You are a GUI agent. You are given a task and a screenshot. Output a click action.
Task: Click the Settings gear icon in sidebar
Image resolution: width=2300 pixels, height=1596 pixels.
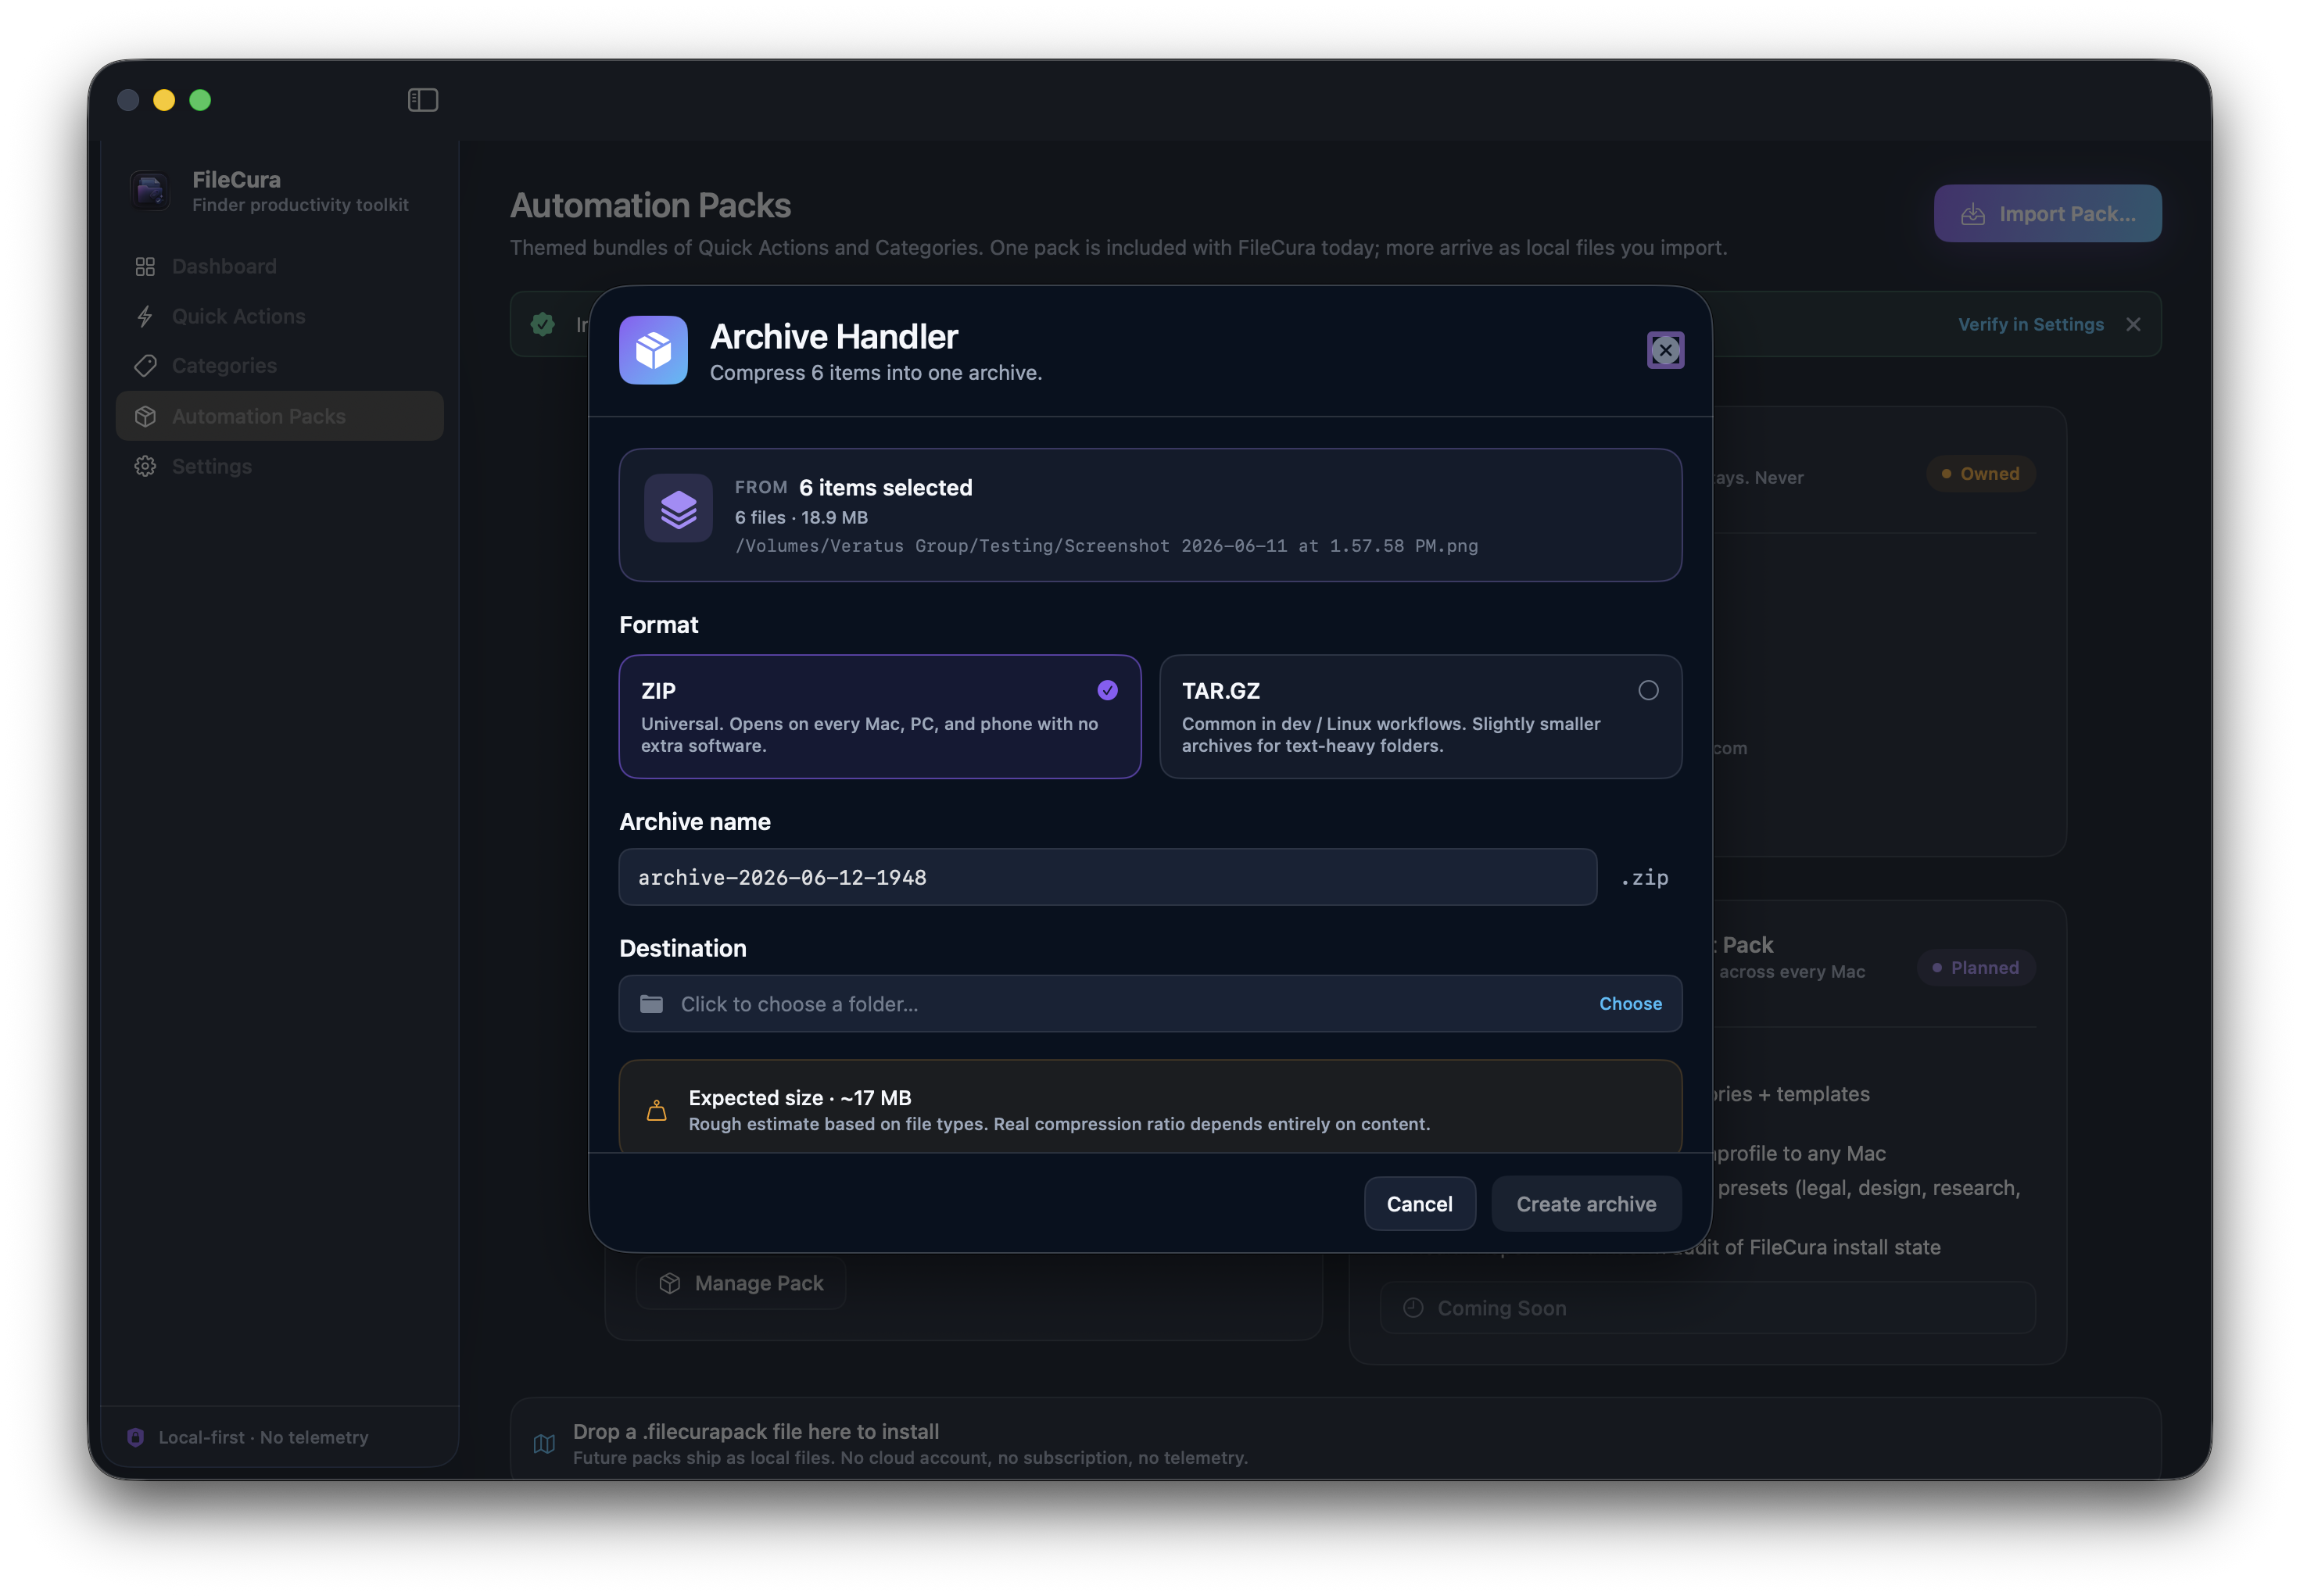click(x=145, y=466)
